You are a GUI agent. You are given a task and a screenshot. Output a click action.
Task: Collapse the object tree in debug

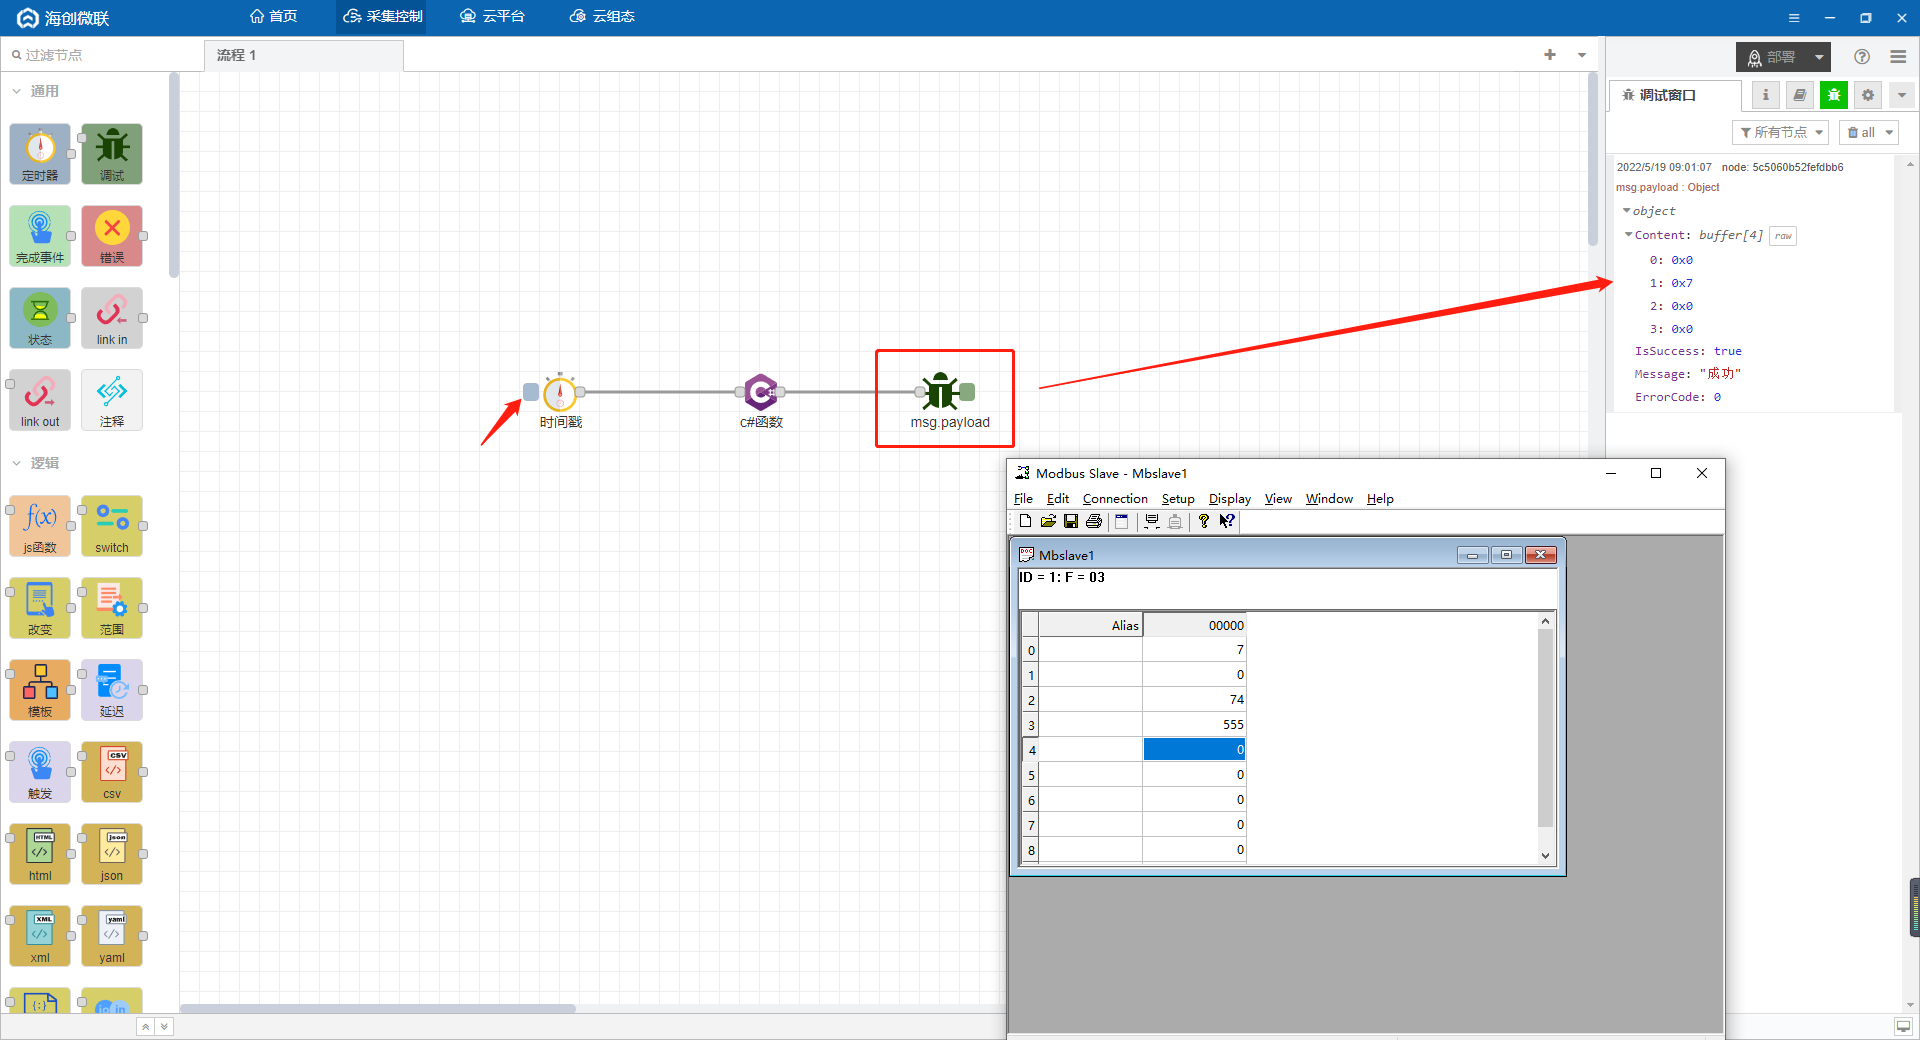click(x=1626, y=211)
